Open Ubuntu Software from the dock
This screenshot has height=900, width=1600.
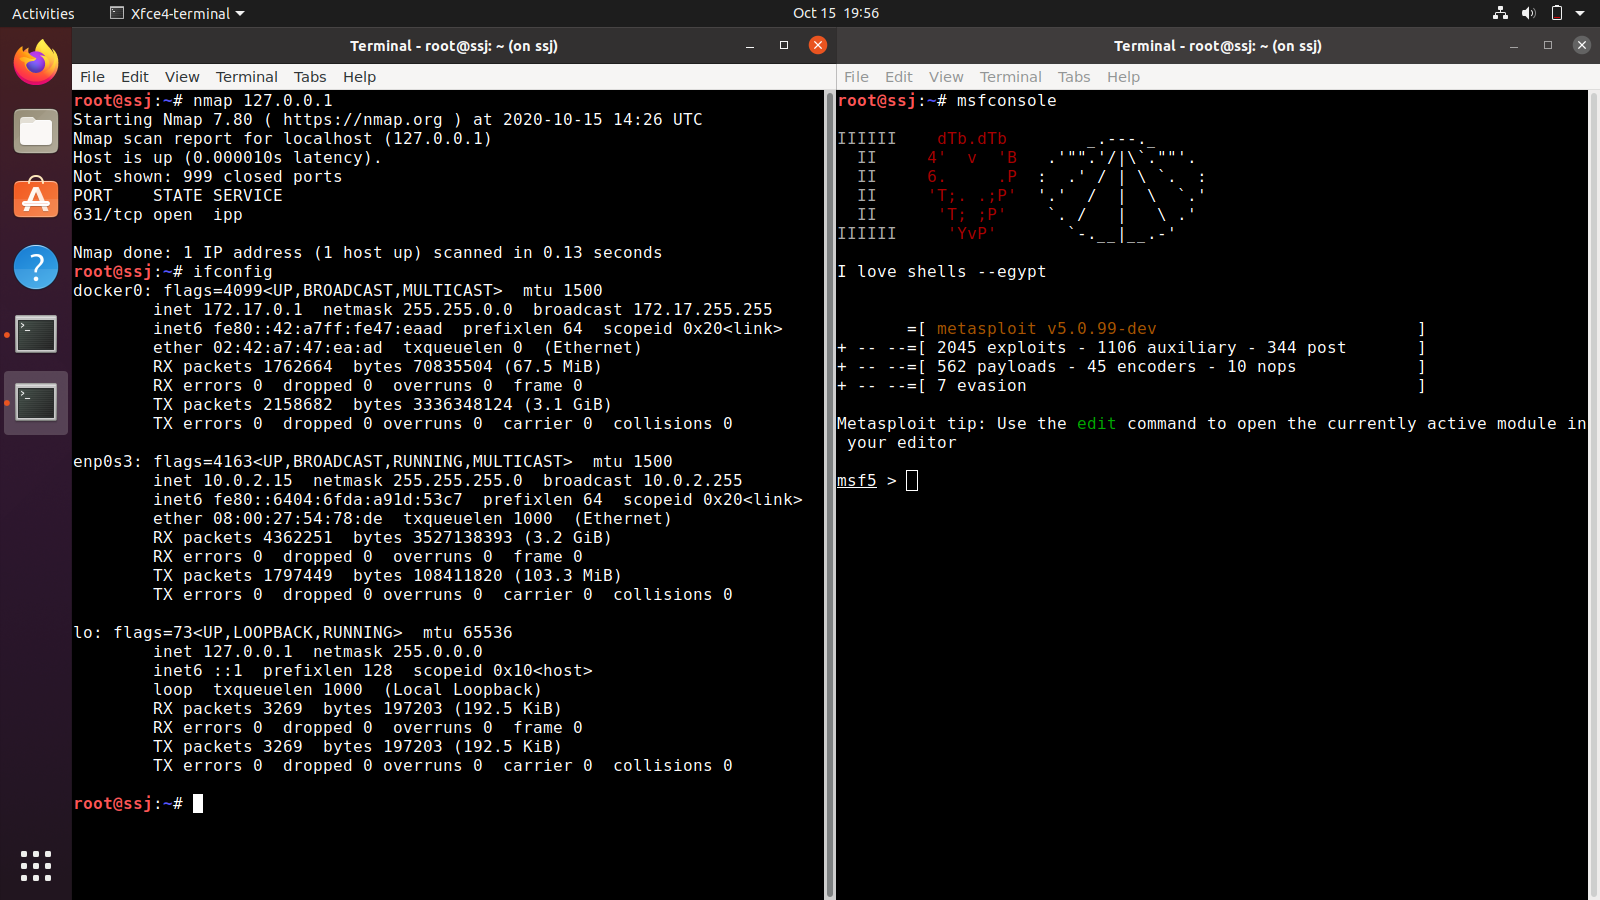click(x=35, y=198)
